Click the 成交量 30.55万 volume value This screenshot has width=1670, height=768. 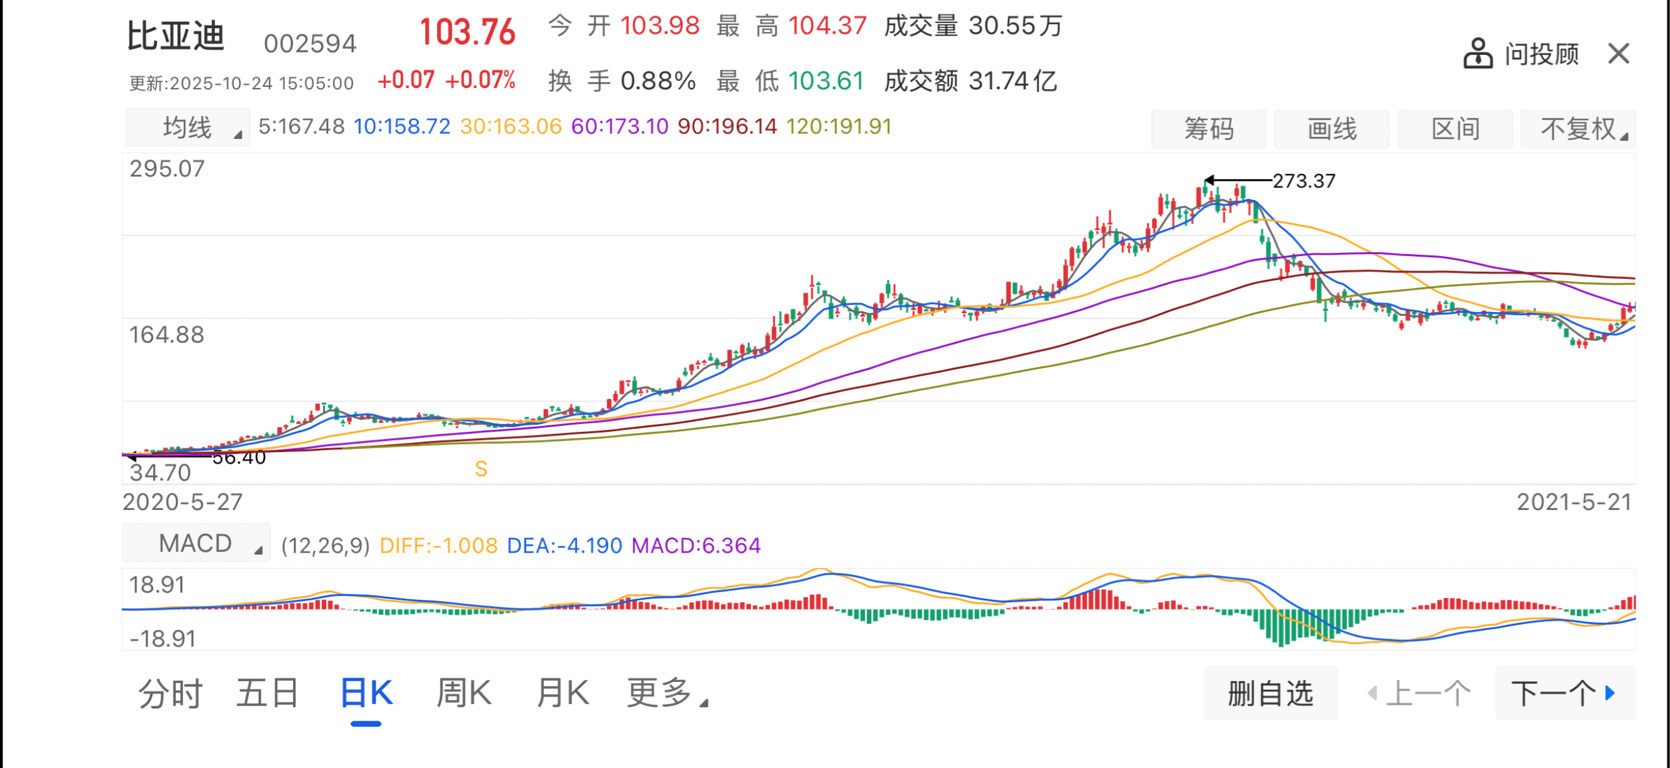click(x=973, y=26)
